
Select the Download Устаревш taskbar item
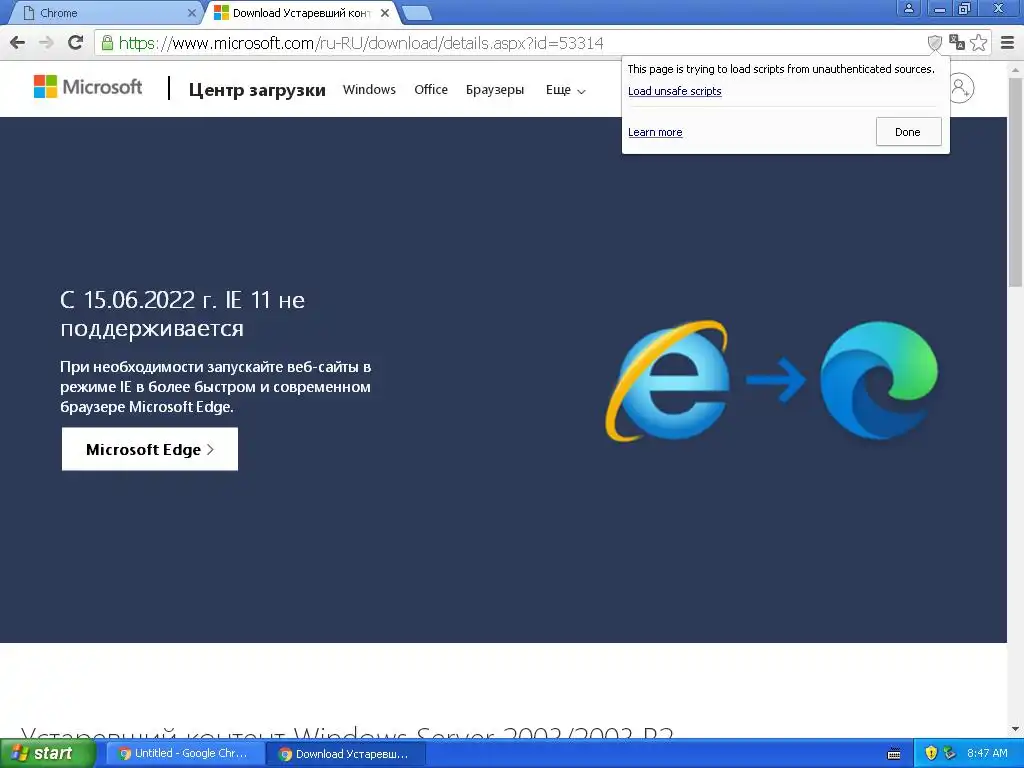click(345, 754)
